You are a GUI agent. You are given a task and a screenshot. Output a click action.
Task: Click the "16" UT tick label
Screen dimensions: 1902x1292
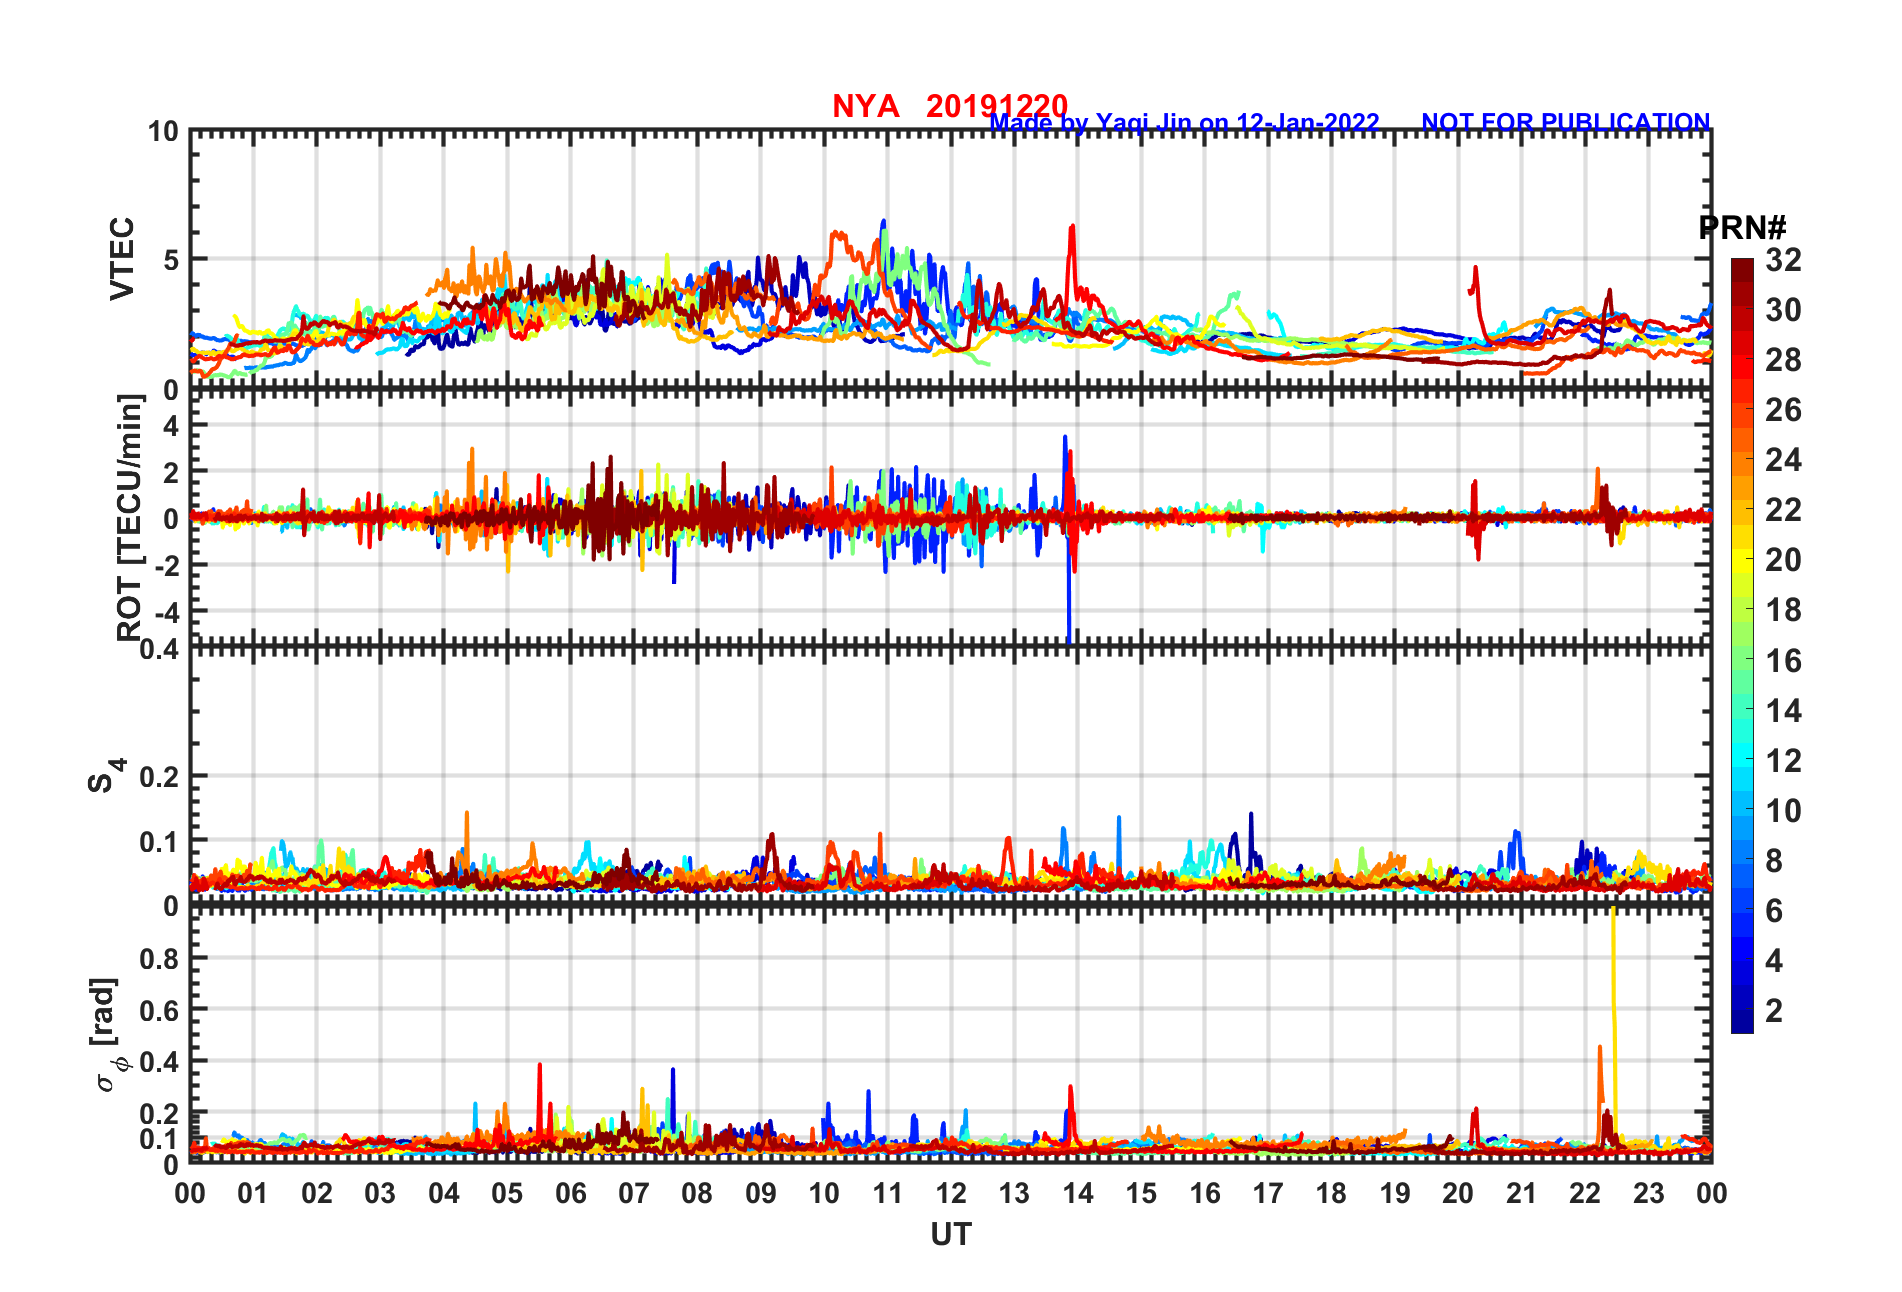[x=1205, y=1193]
